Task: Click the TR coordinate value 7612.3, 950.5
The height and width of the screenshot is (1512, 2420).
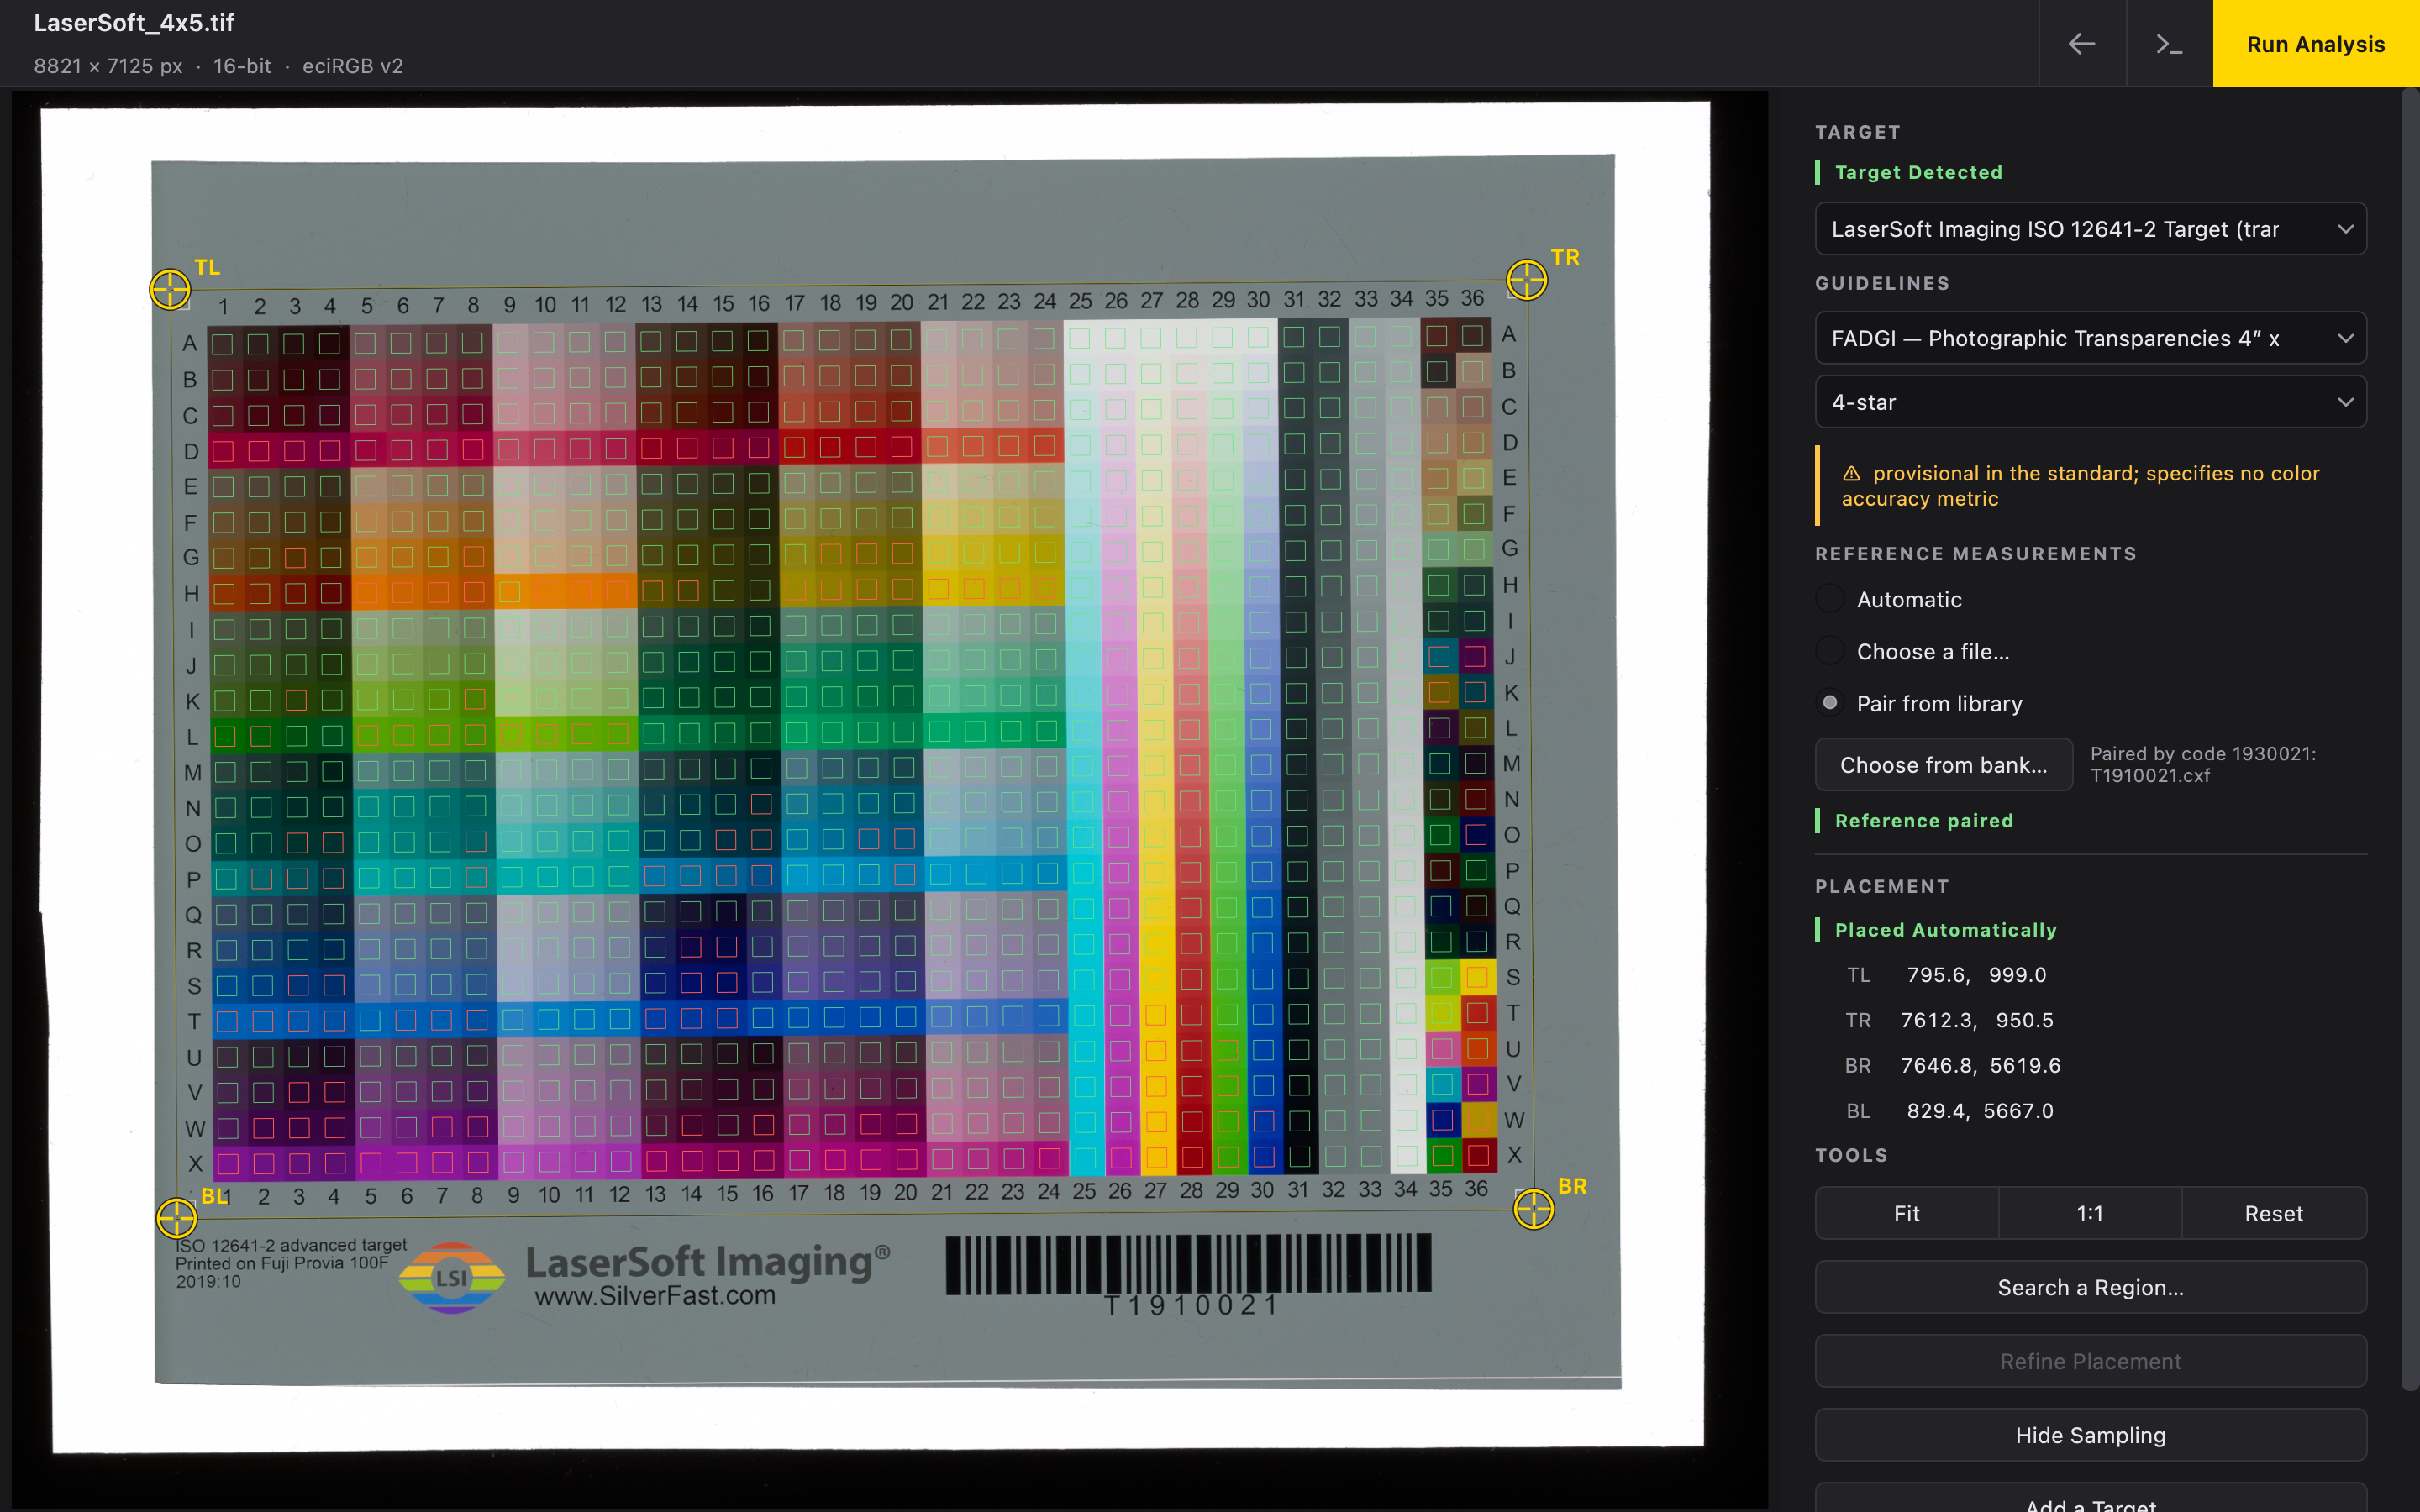Action: click(1976, 1020)
